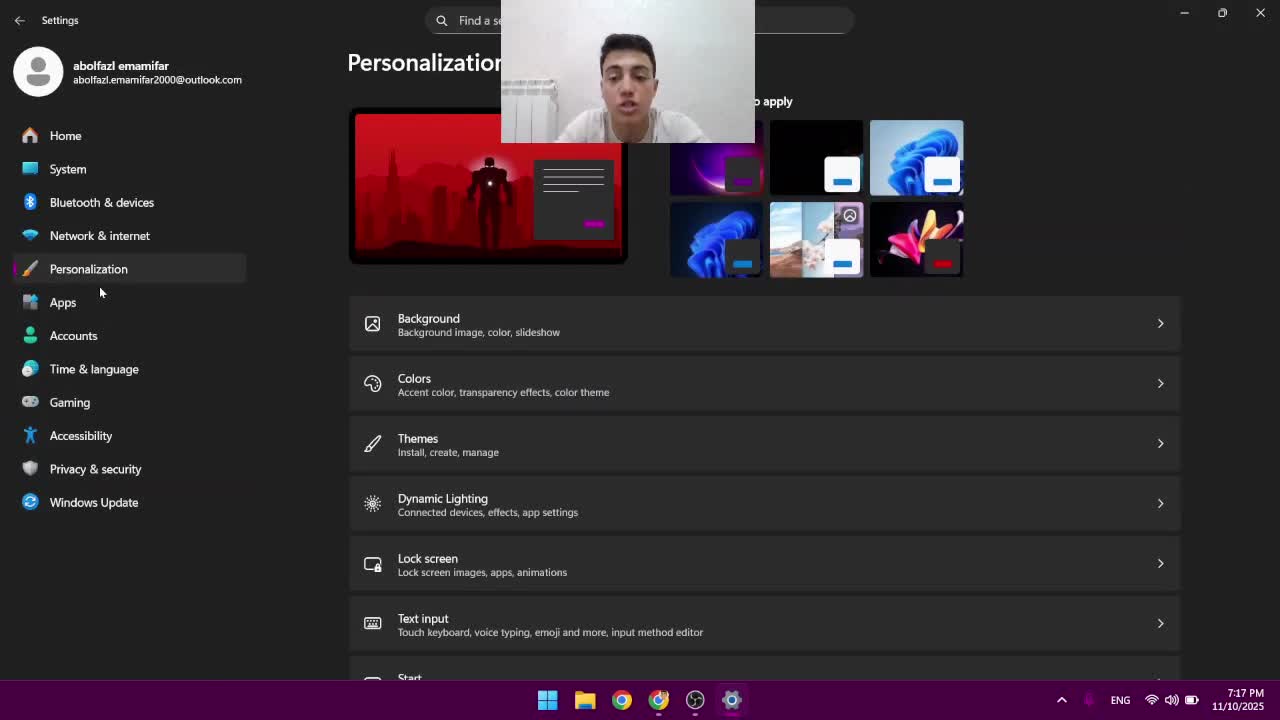
Task: Expand the Background settings chevron
Action: [1160, 324]
